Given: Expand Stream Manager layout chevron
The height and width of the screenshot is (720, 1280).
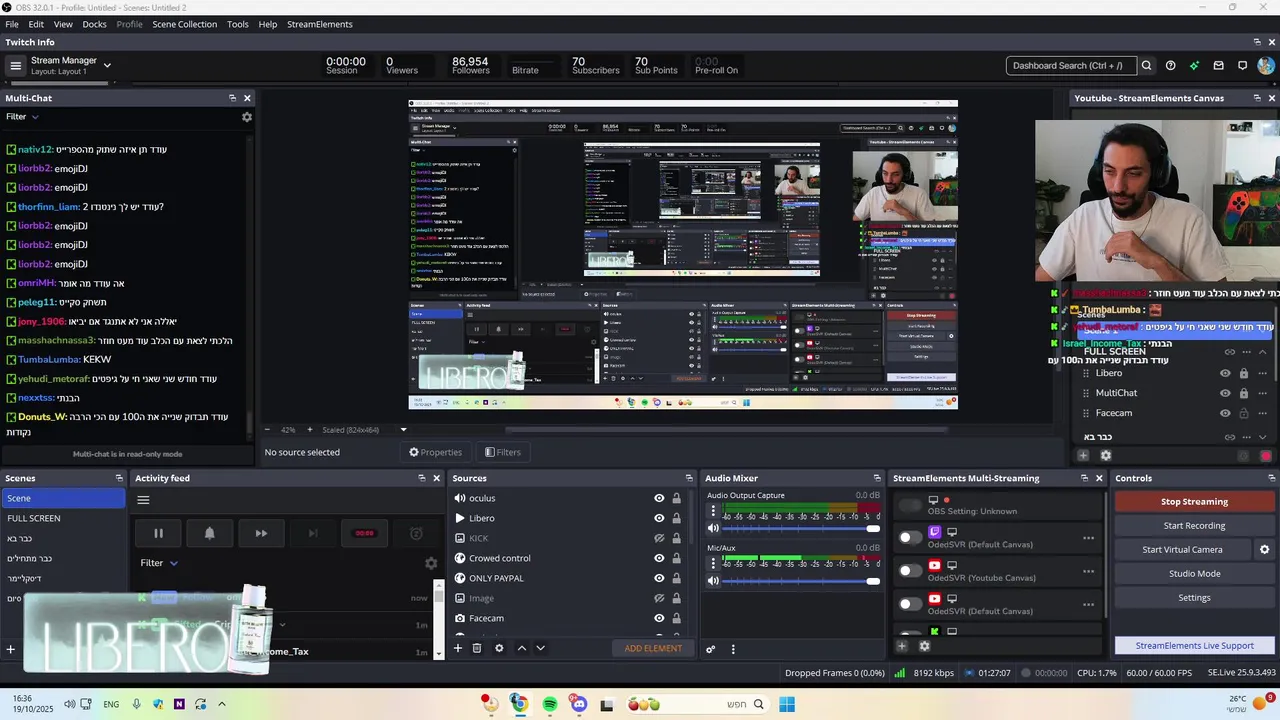Looking at the screenshot, I should pyautogui.click(x=107, y=66).
